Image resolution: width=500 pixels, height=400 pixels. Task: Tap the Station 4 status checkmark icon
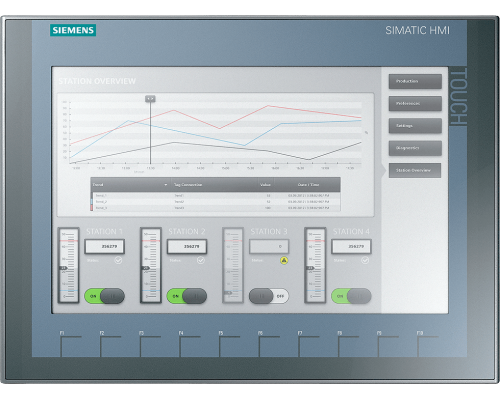(365, 260)
